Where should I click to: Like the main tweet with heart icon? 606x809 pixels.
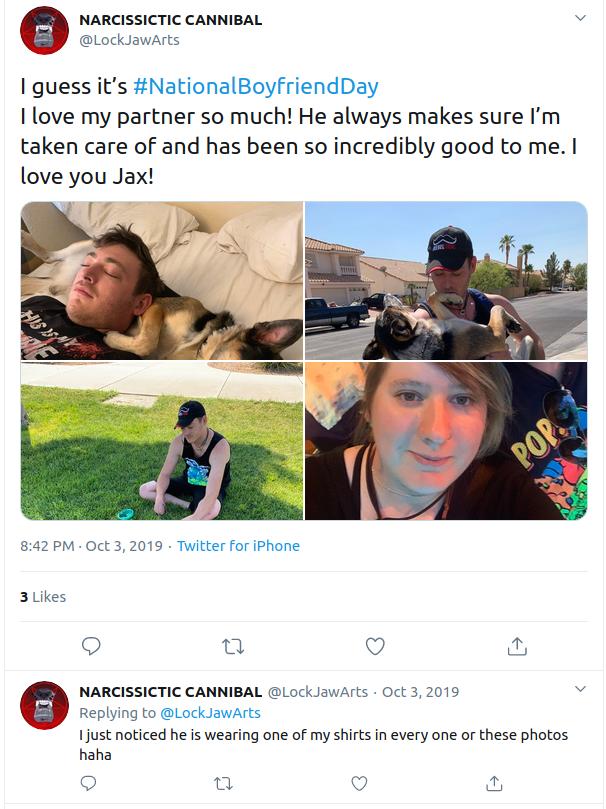click(375, 646)
